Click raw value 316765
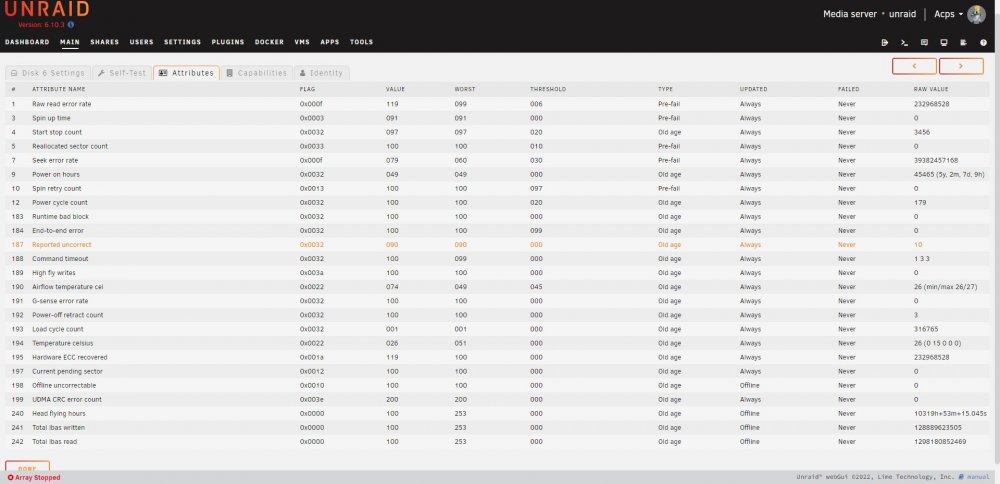1000x484 pixels. tap(926, 328)
